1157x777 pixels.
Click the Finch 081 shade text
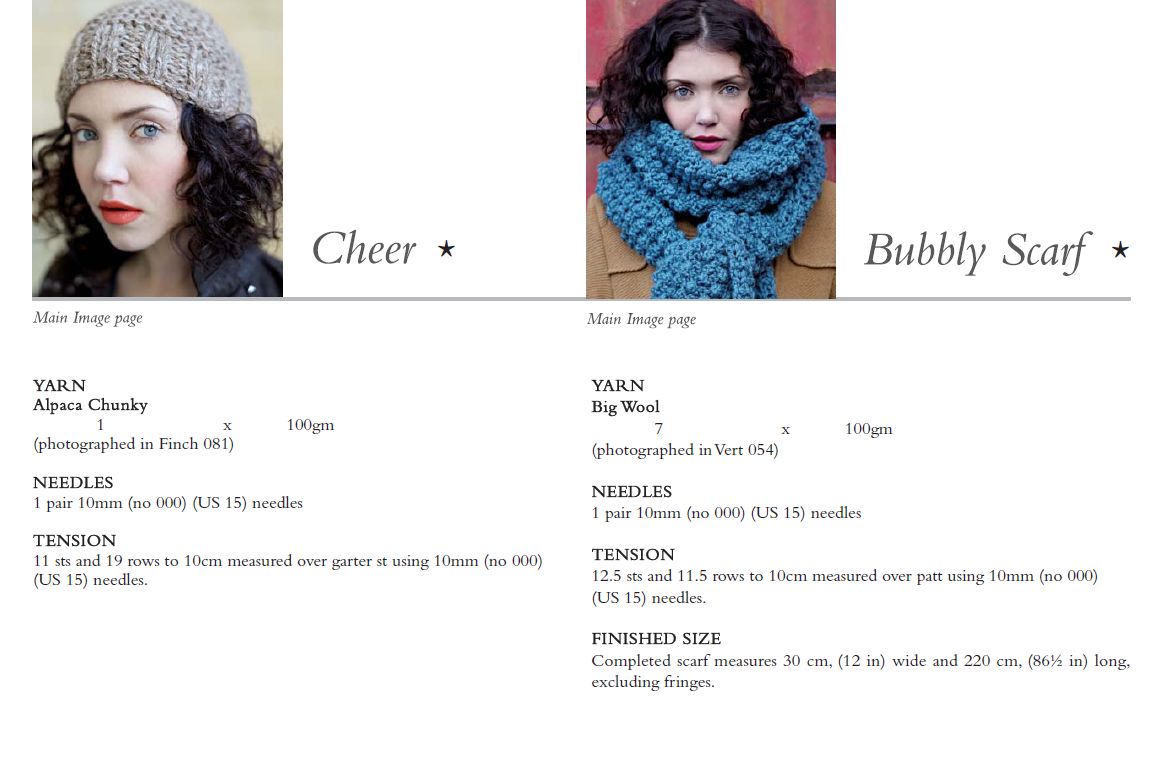tap(193, 444)
